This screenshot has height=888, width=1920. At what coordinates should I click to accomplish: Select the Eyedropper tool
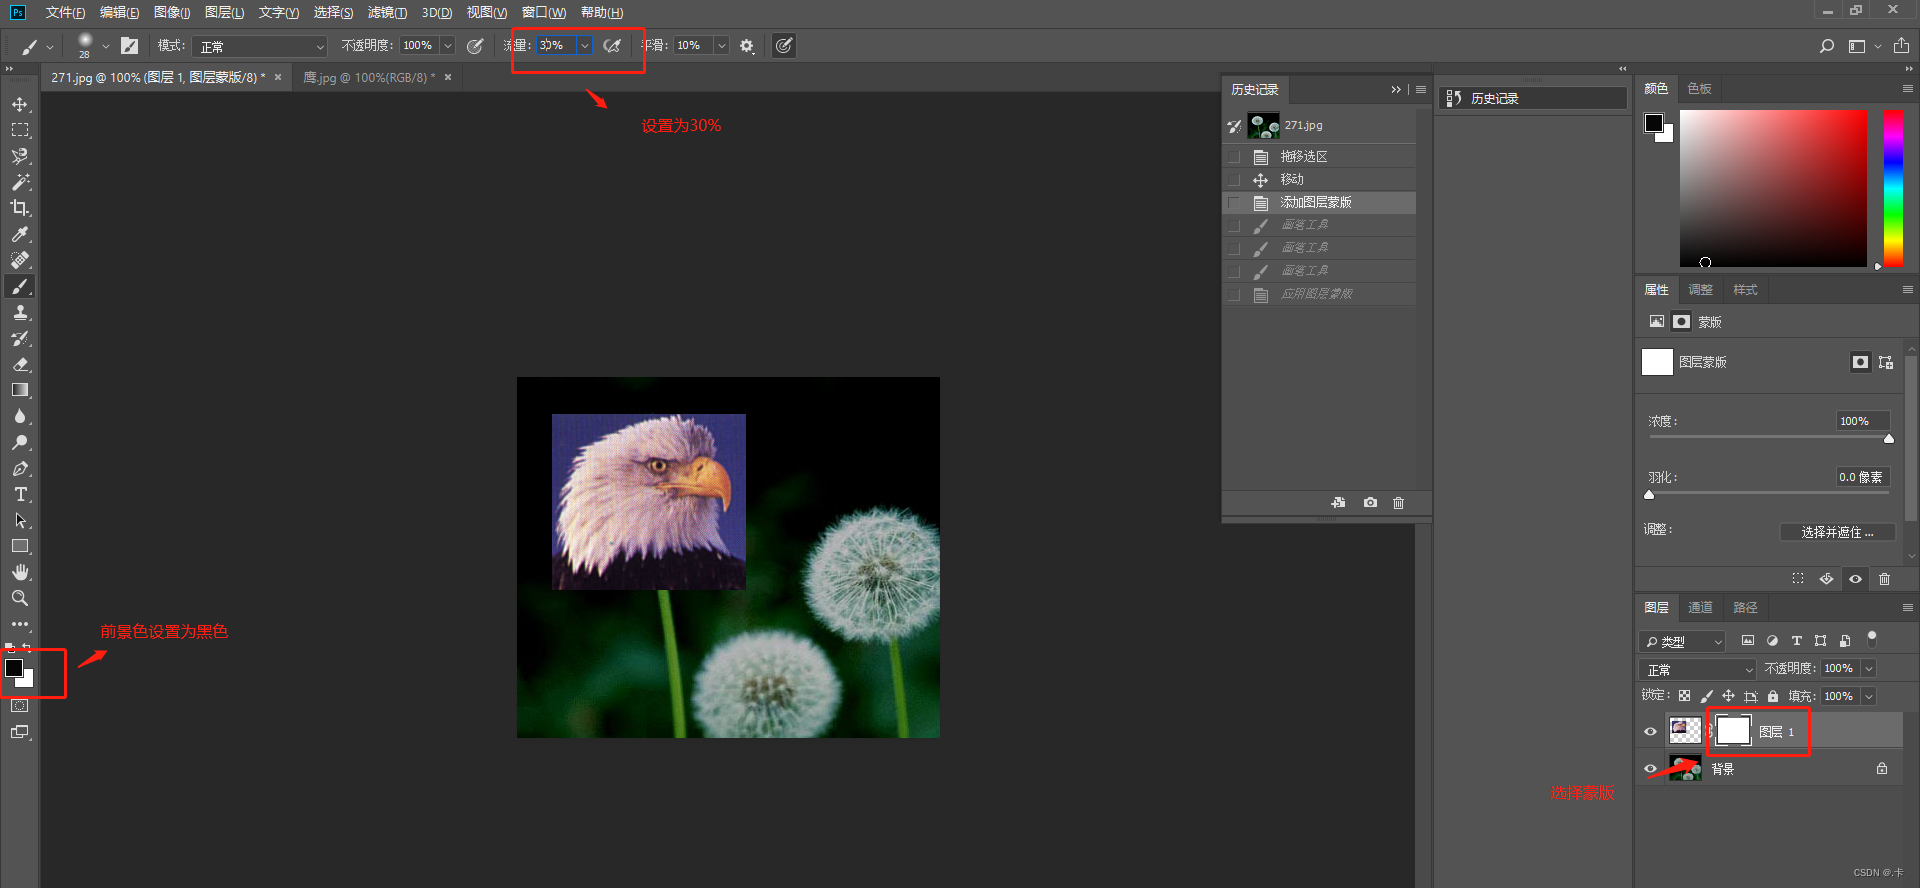[x=20, y=235]
